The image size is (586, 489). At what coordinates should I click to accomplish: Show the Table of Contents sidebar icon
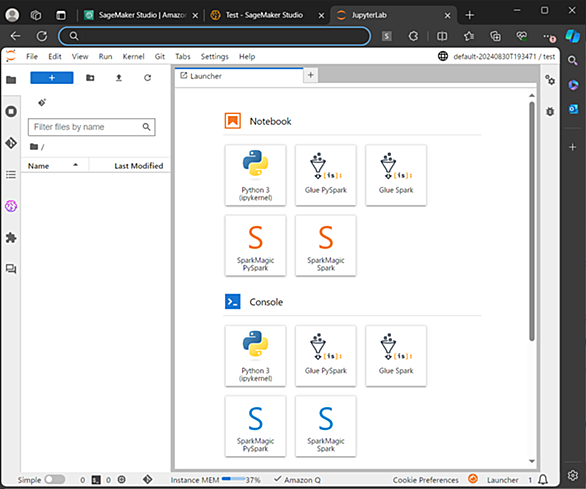pyautogui.click(x=11, y=175)
